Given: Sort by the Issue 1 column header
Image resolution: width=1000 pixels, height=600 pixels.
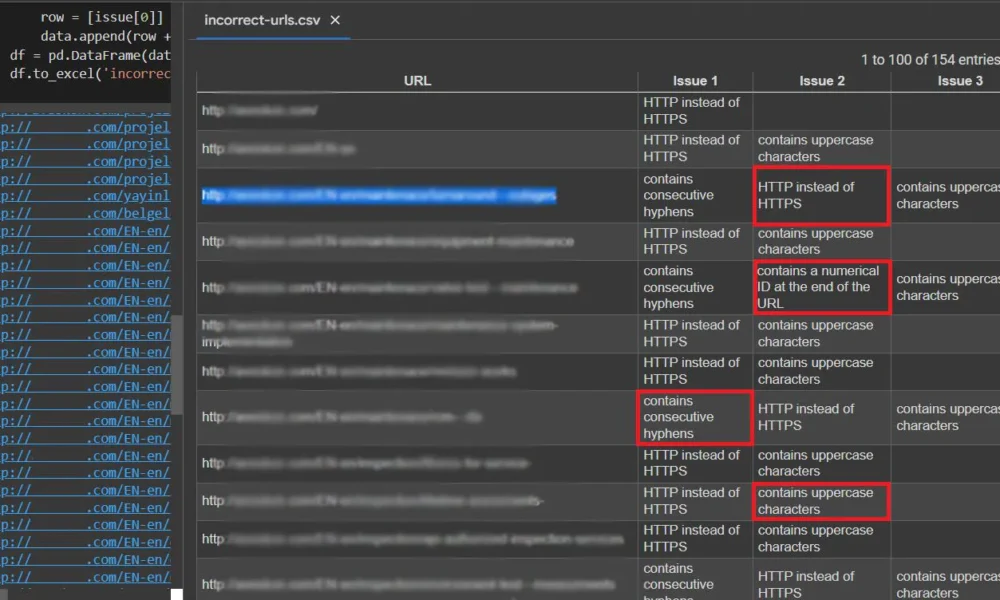Looking at the screenshot, I should click(x=695, y=81).
